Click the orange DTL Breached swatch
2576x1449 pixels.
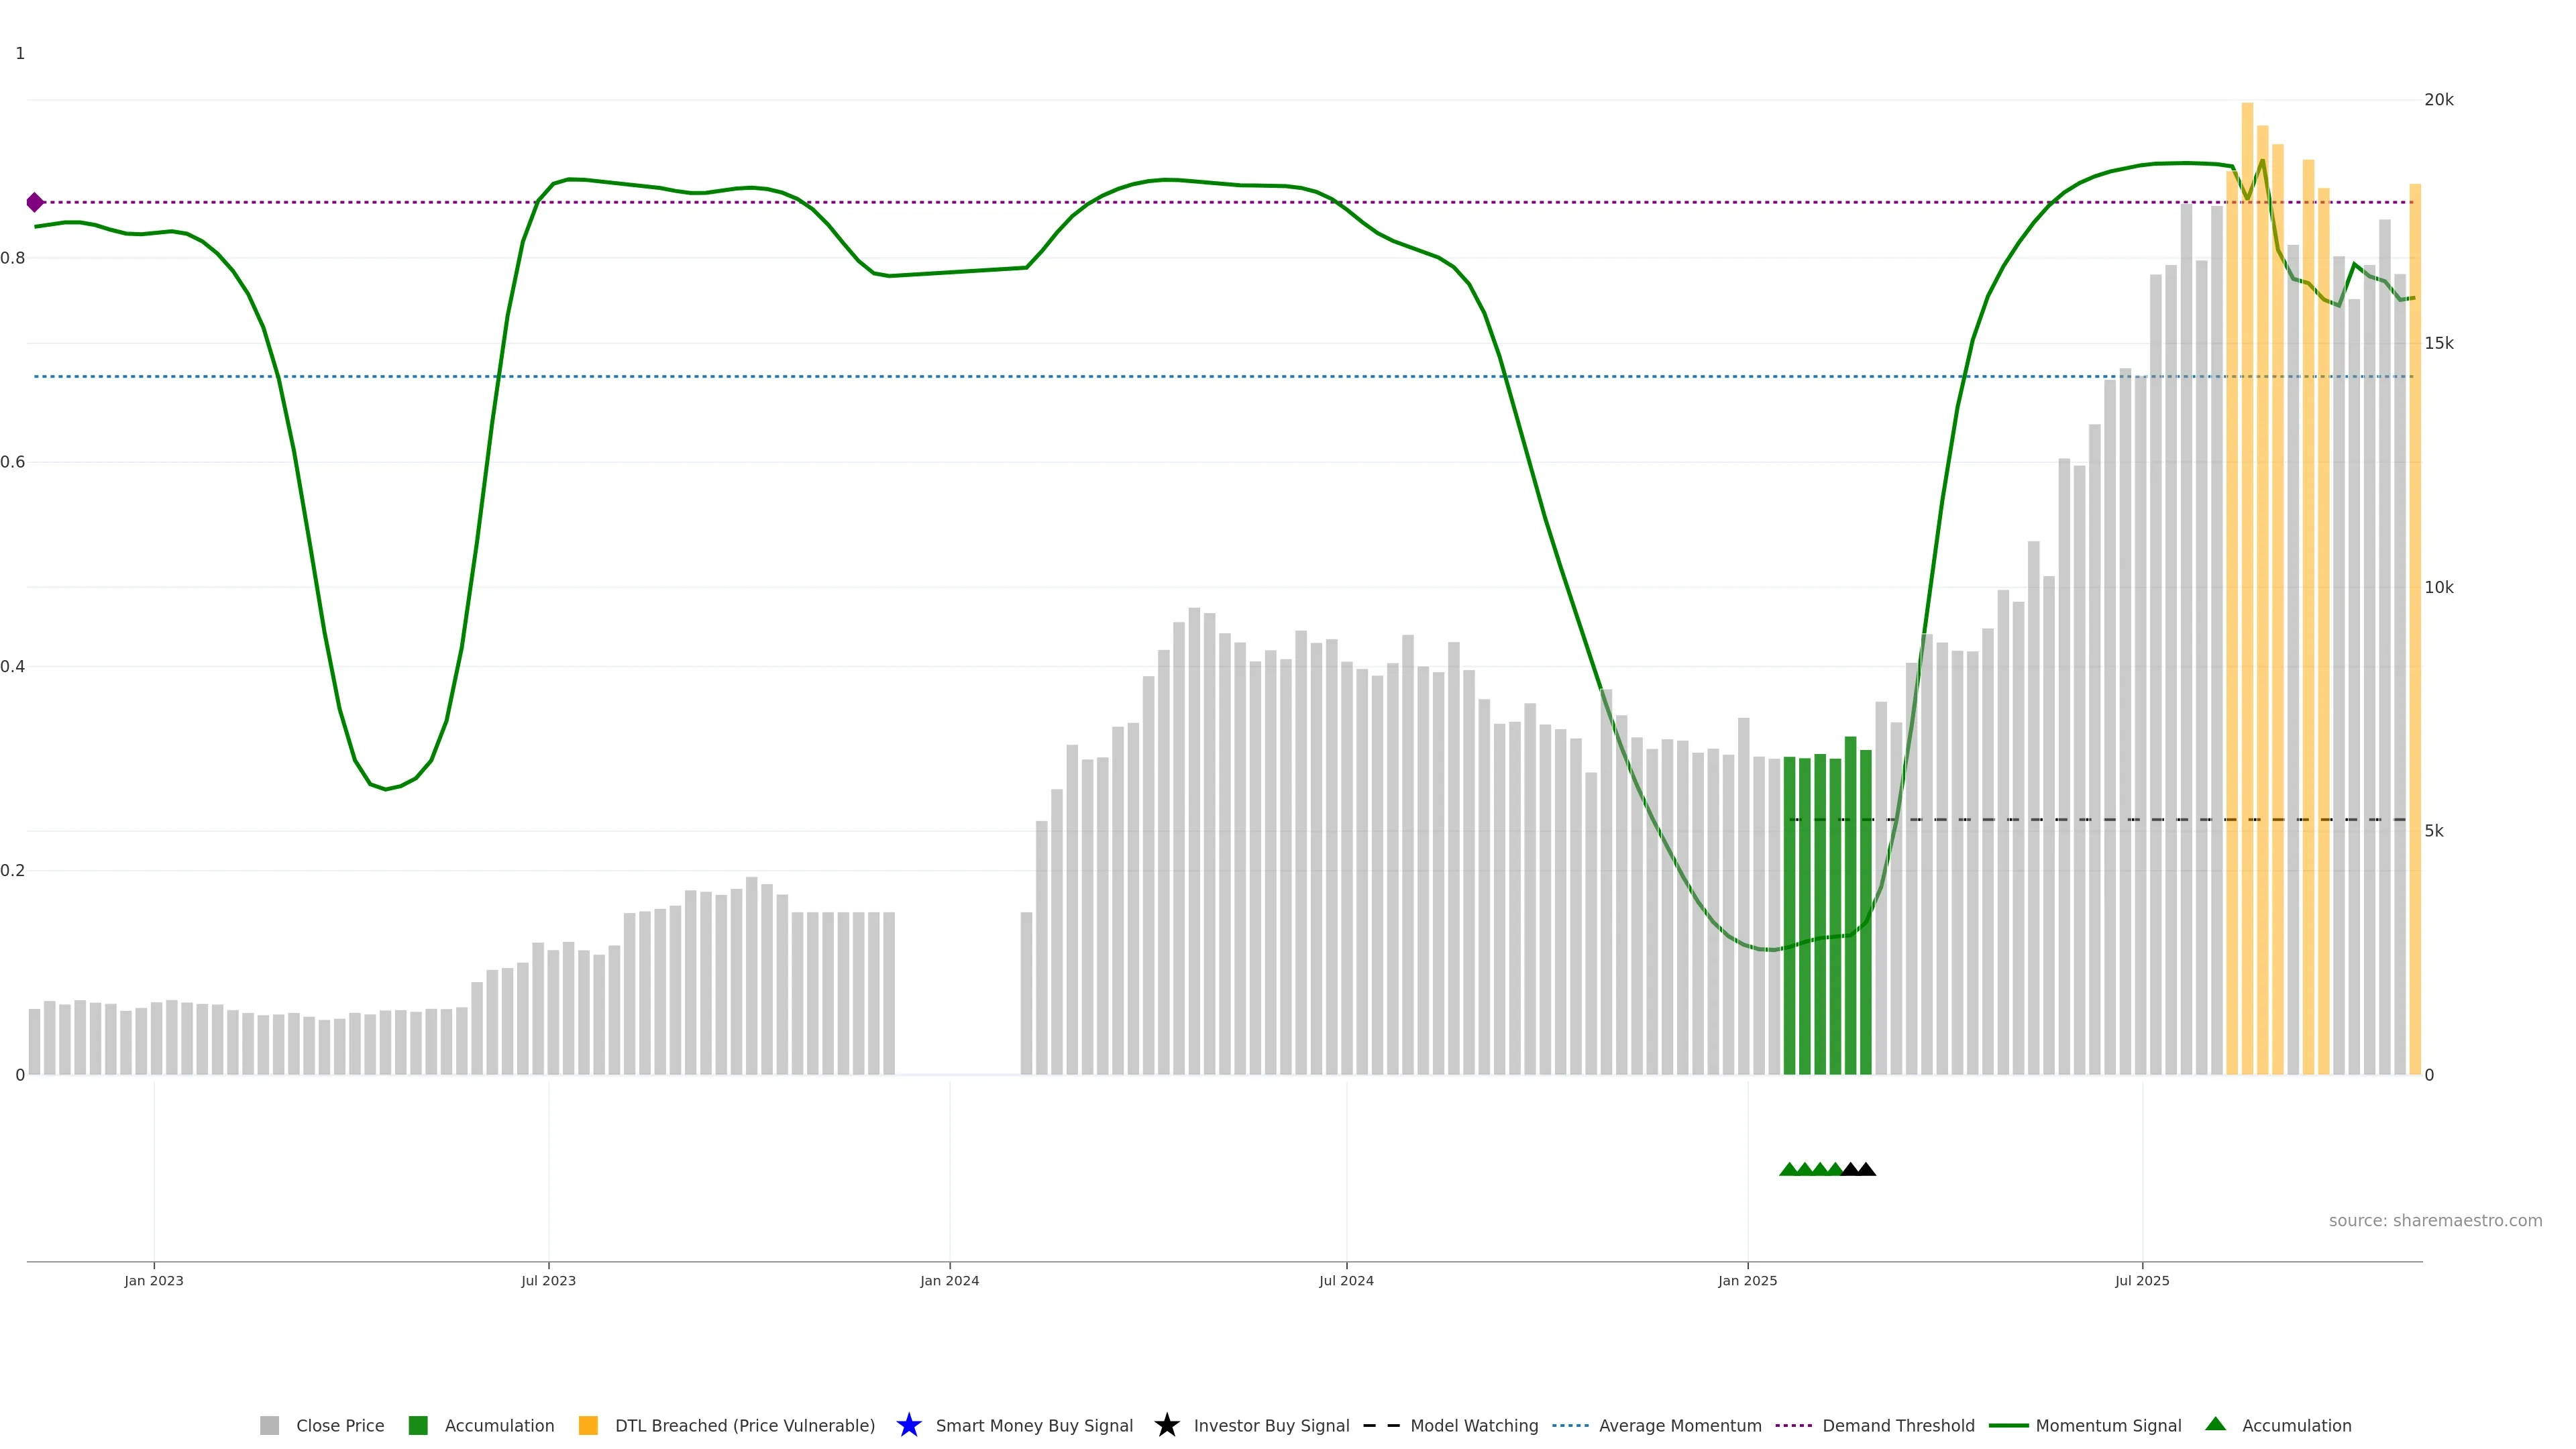[x=588, y=1425]
